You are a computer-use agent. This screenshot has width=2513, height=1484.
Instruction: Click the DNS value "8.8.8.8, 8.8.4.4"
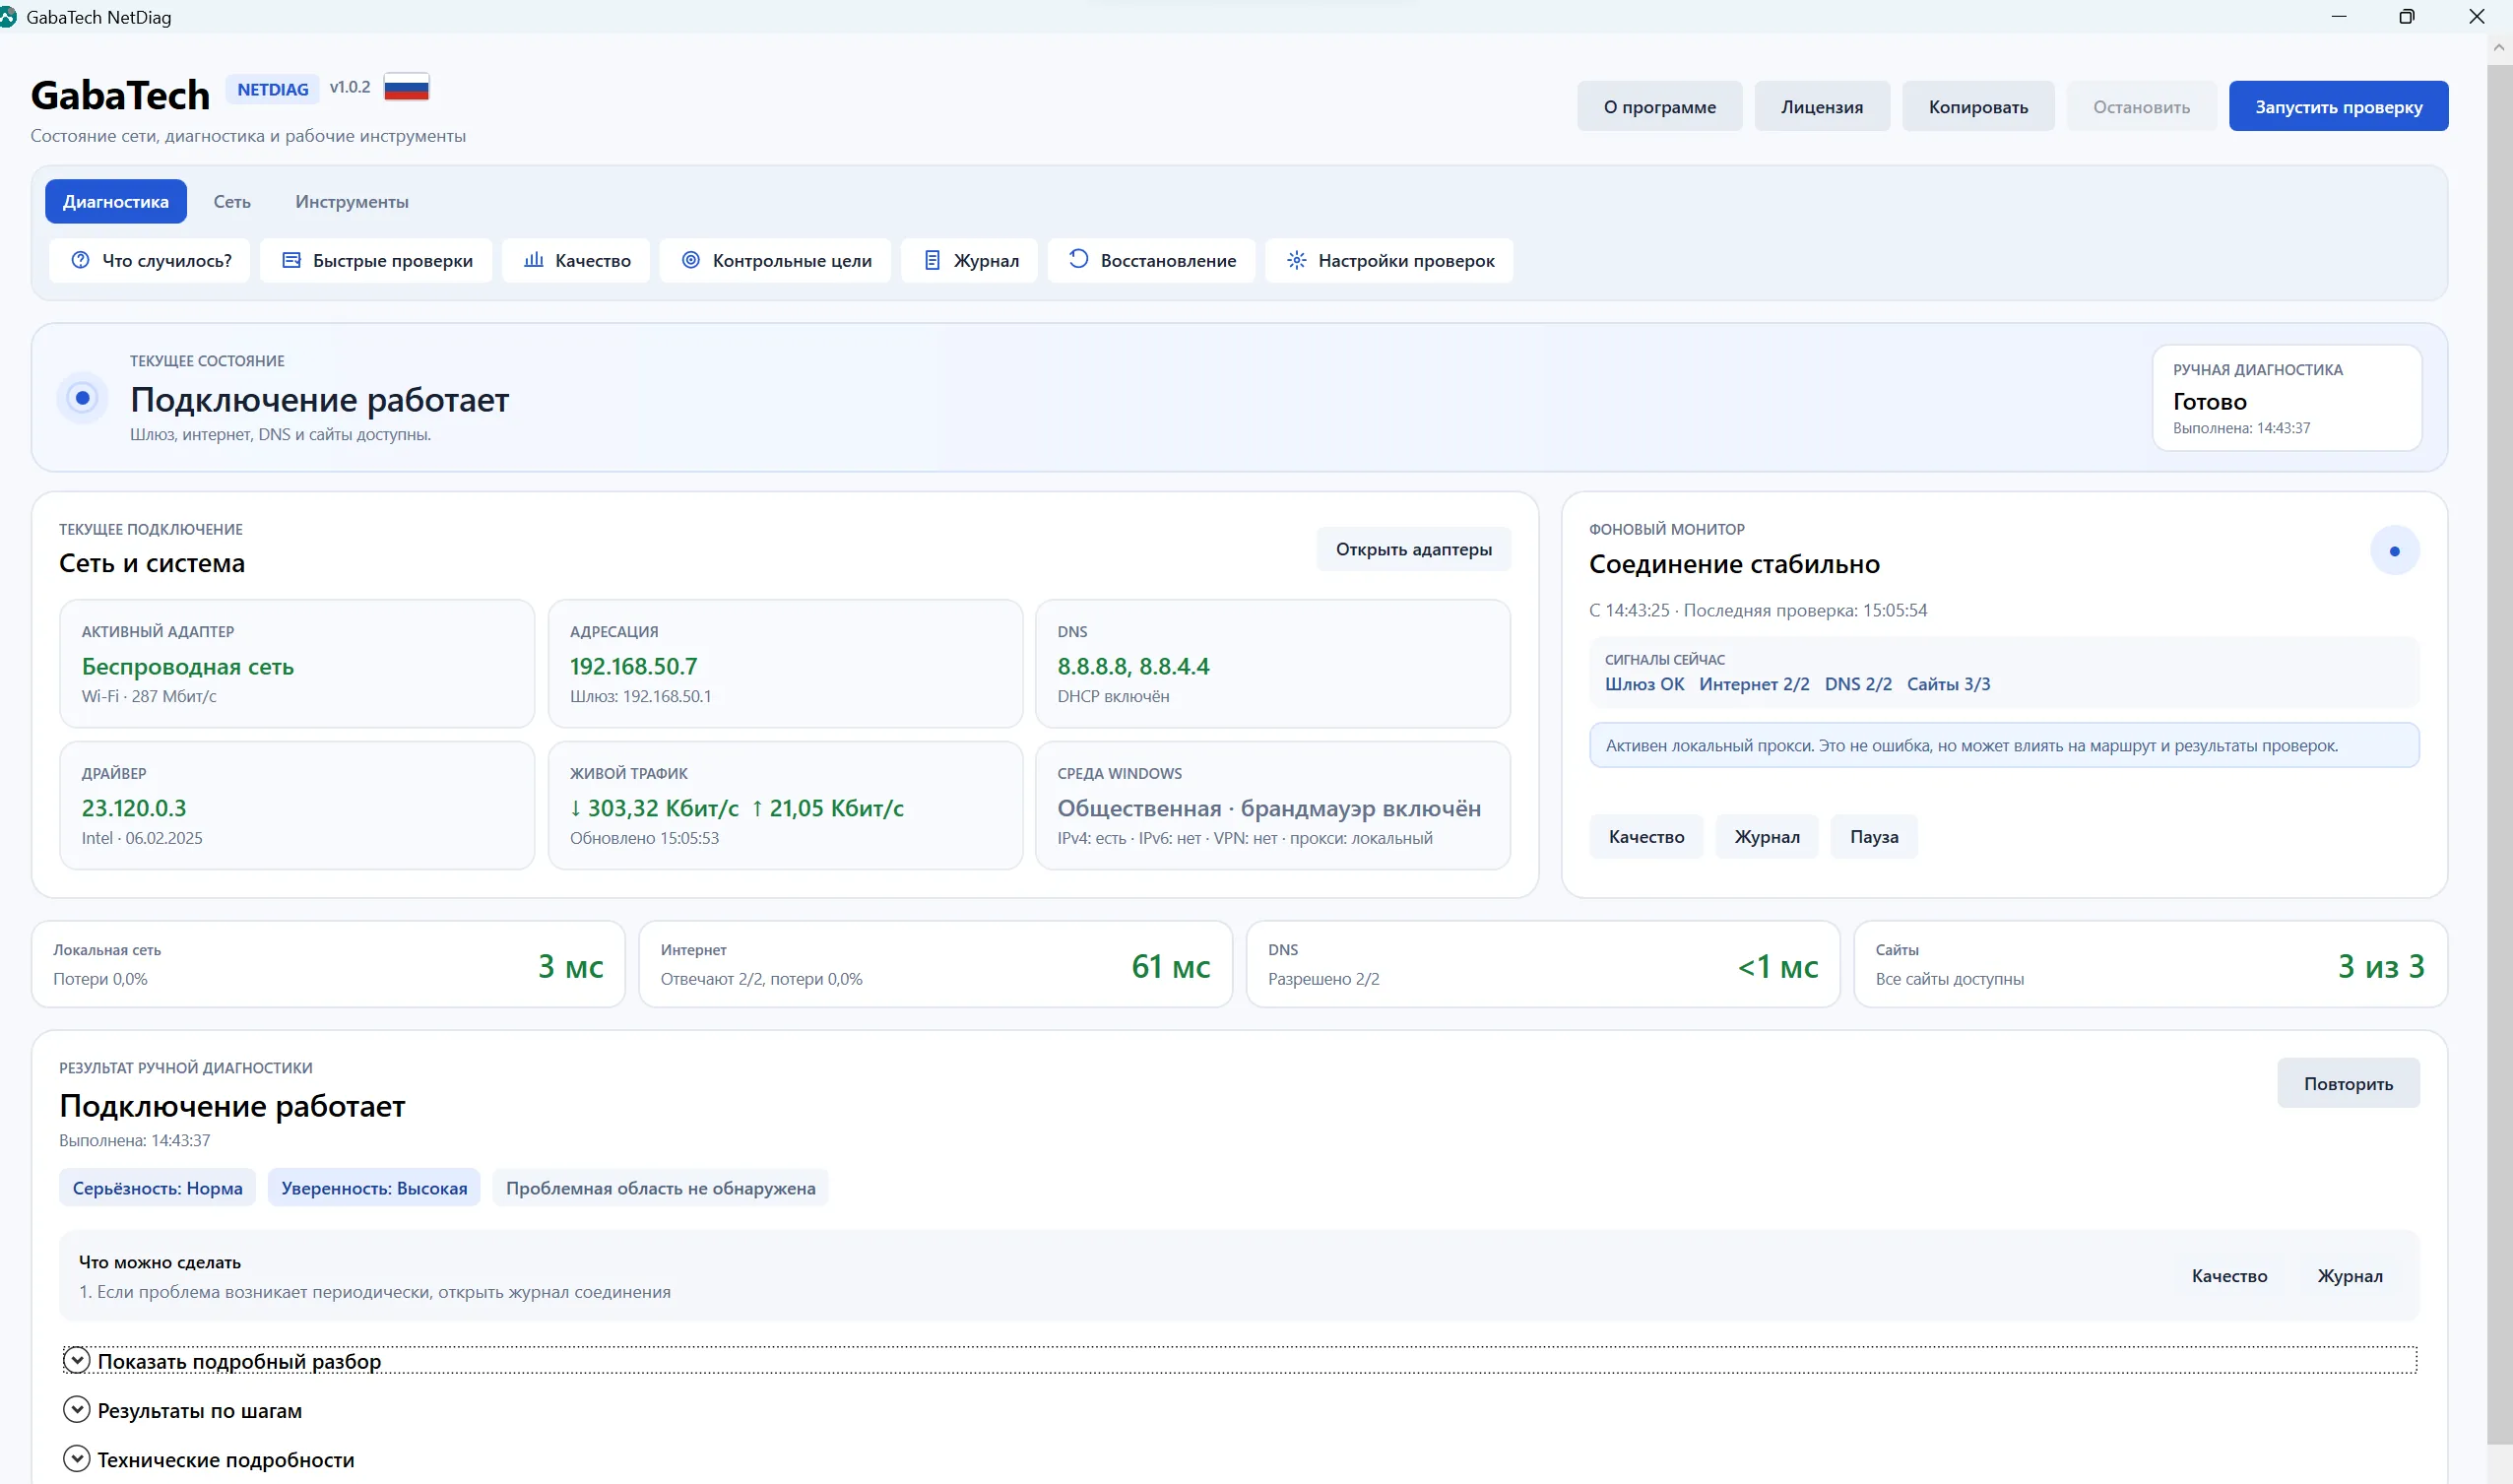click(x=1133, y=666)
